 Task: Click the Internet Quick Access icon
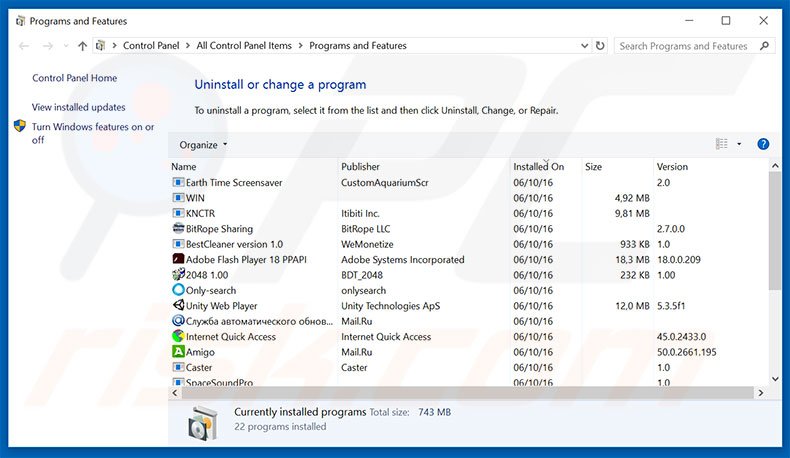(178, 336)
